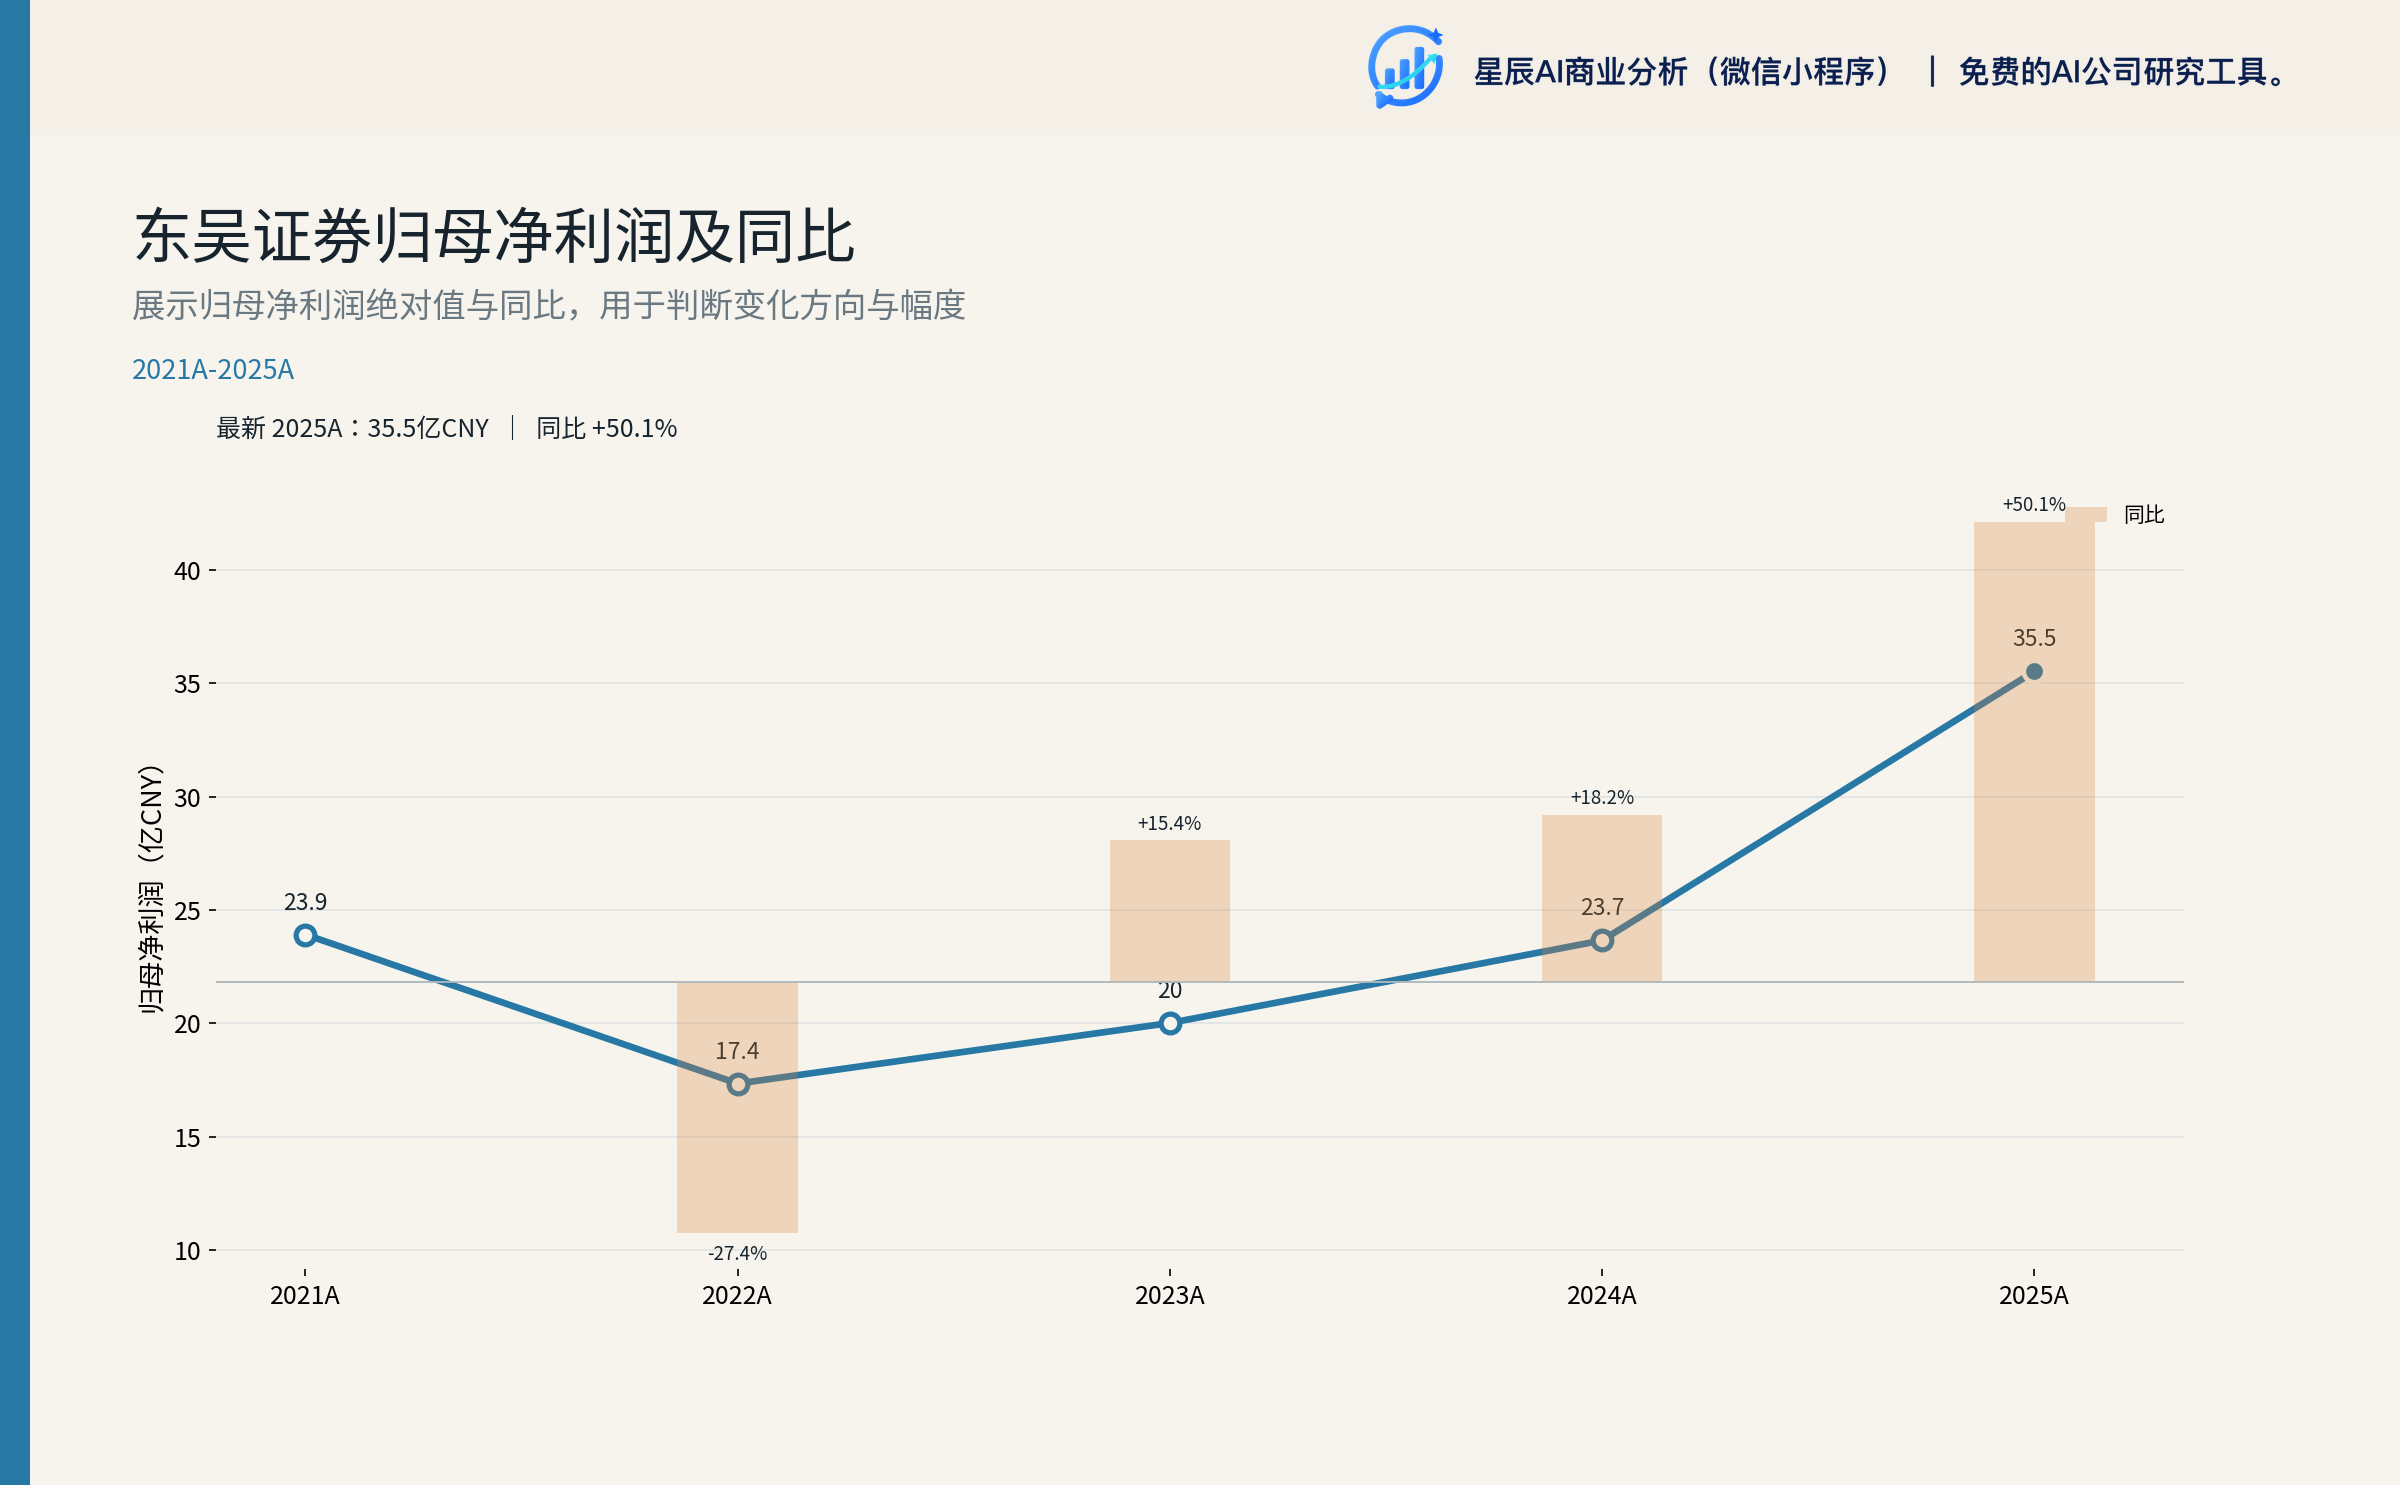
Task: Click the -27.4% bar label
Action: 737,1253
